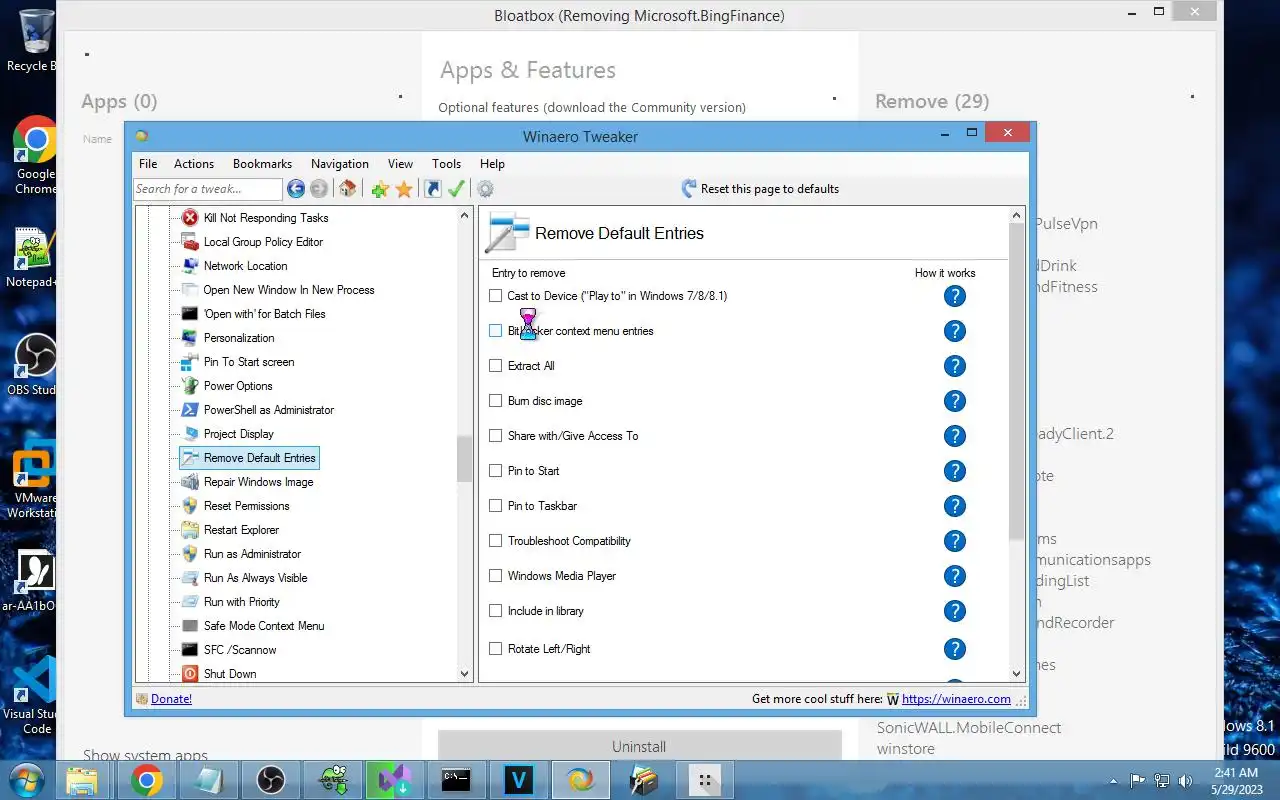Open the Help menu
Image resolution: width=1280 pixels, height=800 pixels.
(492, 164)
